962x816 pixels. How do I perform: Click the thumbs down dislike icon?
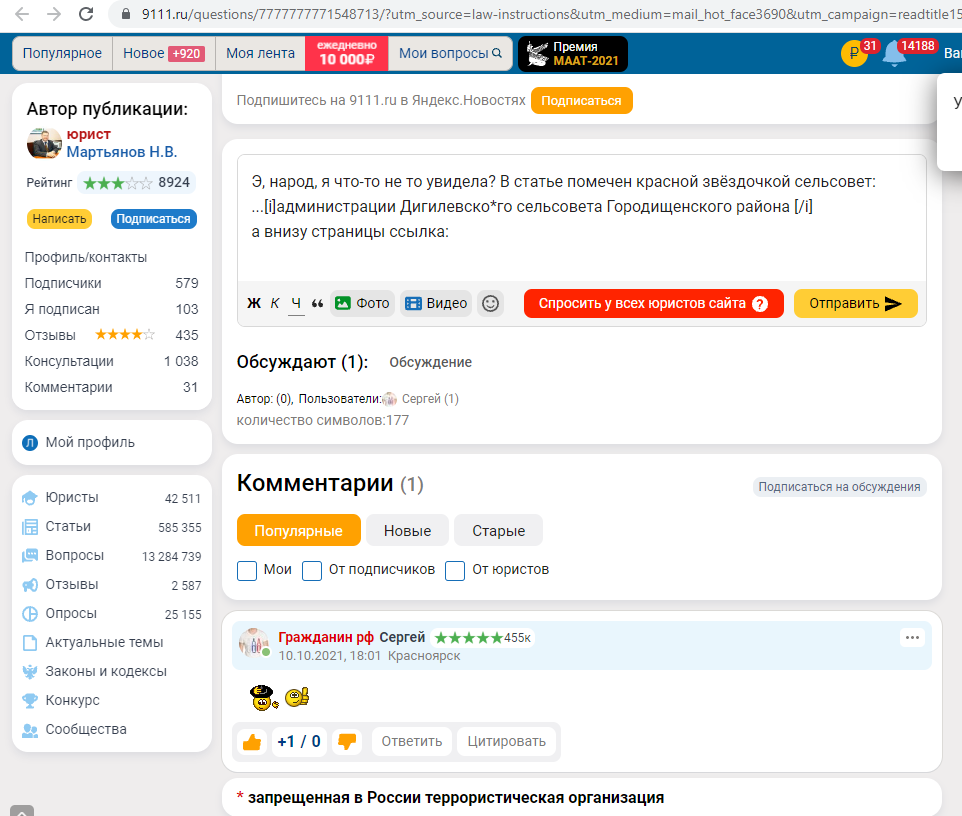pos(347,741)
